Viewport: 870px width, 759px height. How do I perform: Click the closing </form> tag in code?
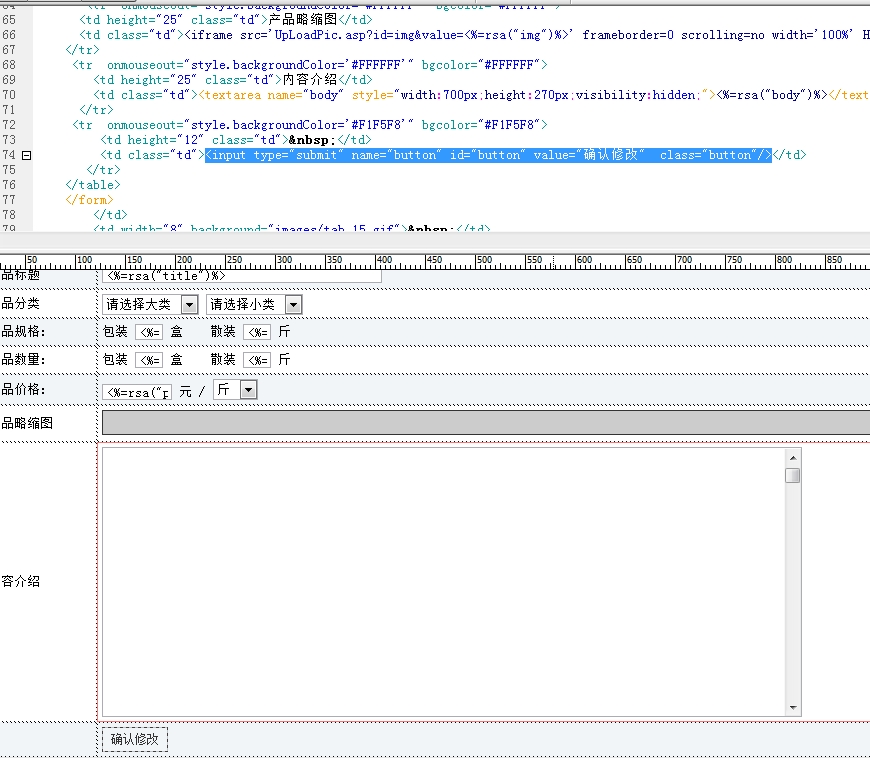click(x=89, y=200)
